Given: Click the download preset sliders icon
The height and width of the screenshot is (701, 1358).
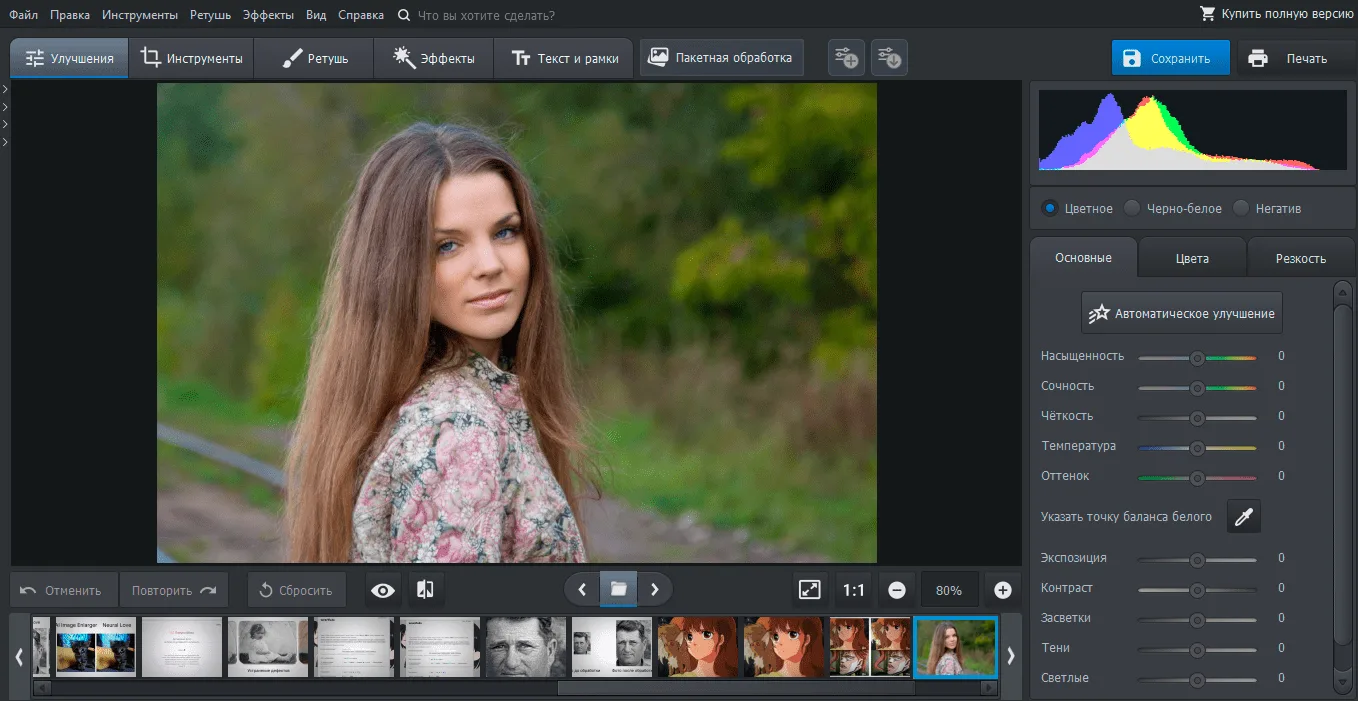Looking at the screenshot, I should 889,58.
